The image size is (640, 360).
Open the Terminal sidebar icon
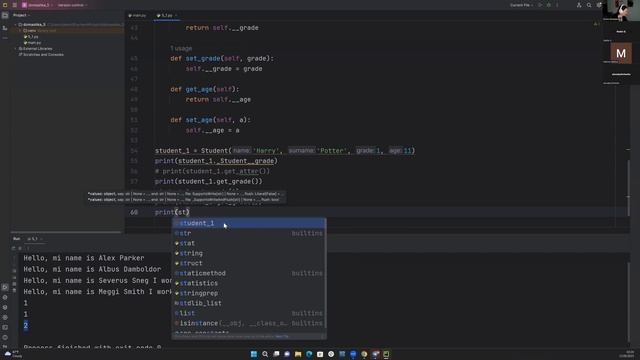pyautogui.click(x=5, y=327)
